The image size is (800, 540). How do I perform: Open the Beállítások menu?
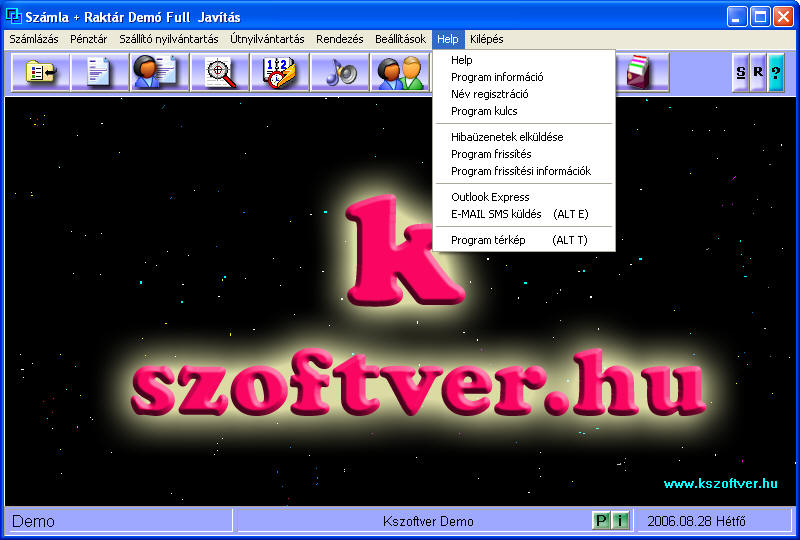[x=401, y=39]
